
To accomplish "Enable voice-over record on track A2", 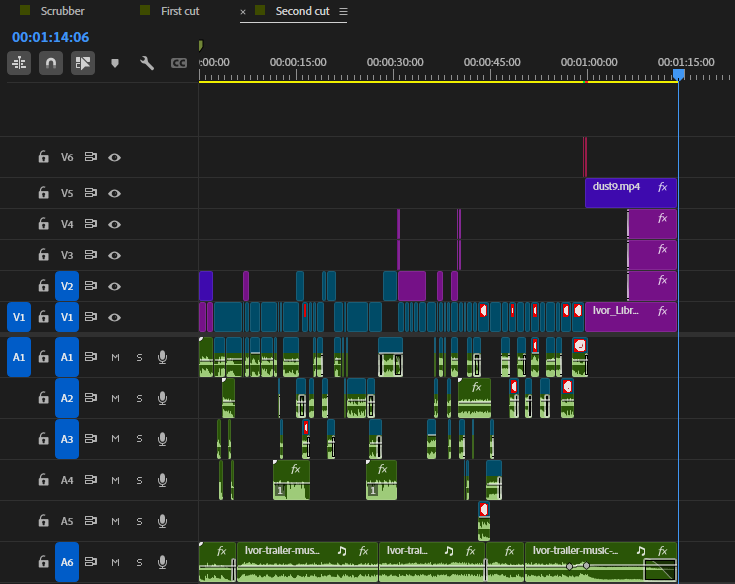I will pos(162,398).
